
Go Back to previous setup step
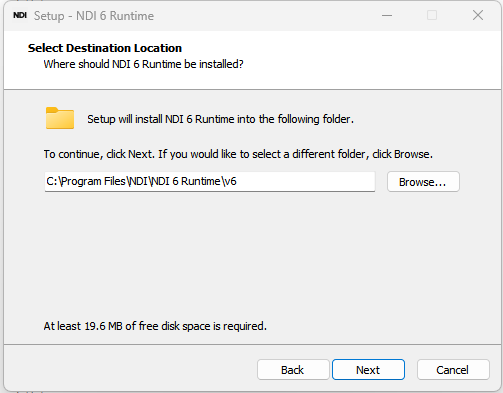[293, 370]
